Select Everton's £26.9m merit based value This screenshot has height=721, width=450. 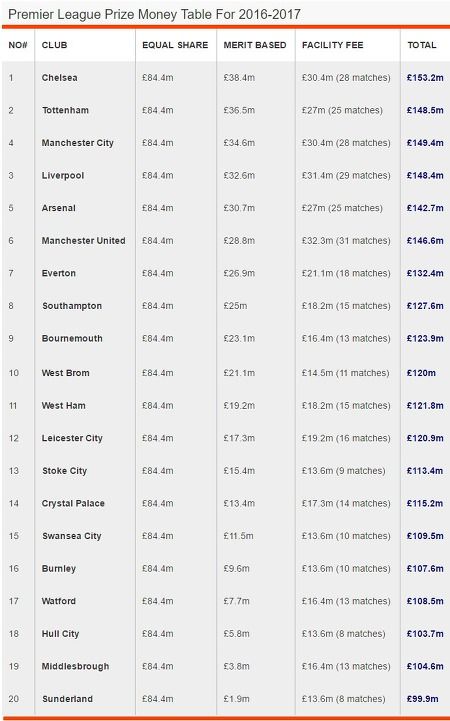click(x=239, y=274)
